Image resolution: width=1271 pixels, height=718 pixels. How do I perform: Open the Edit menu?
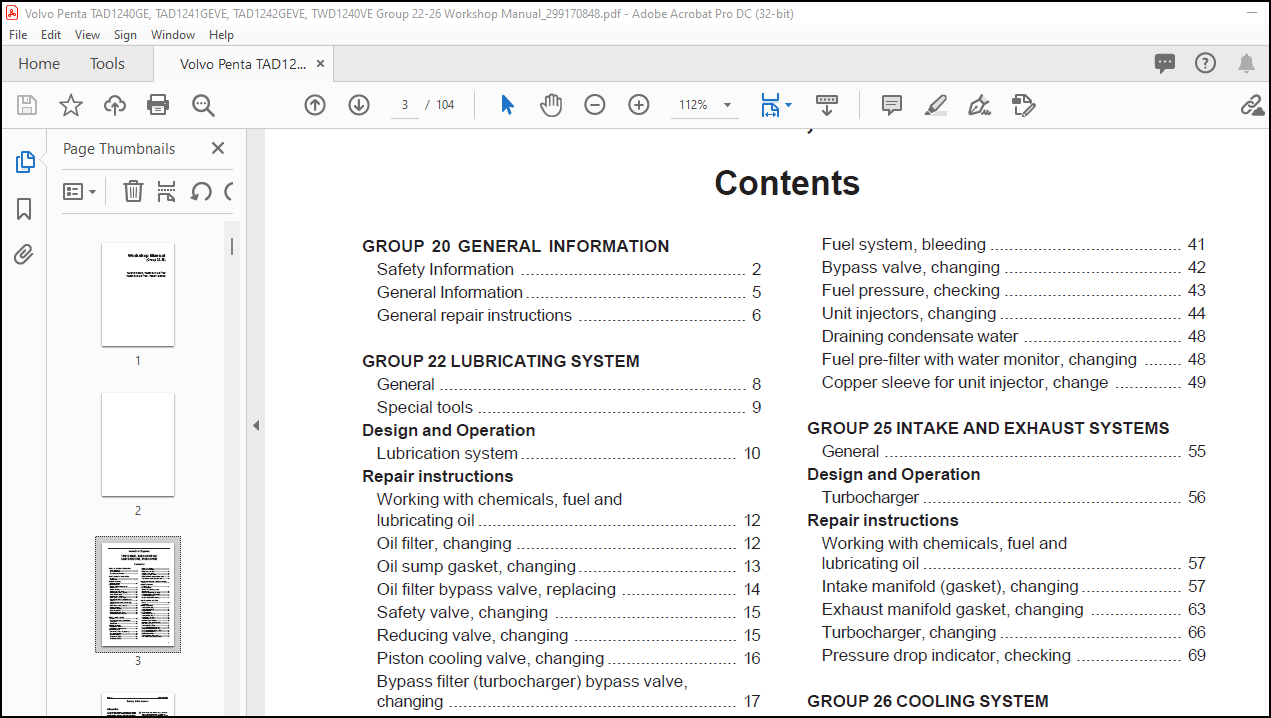pyautogui.click(x=51, y=34)
